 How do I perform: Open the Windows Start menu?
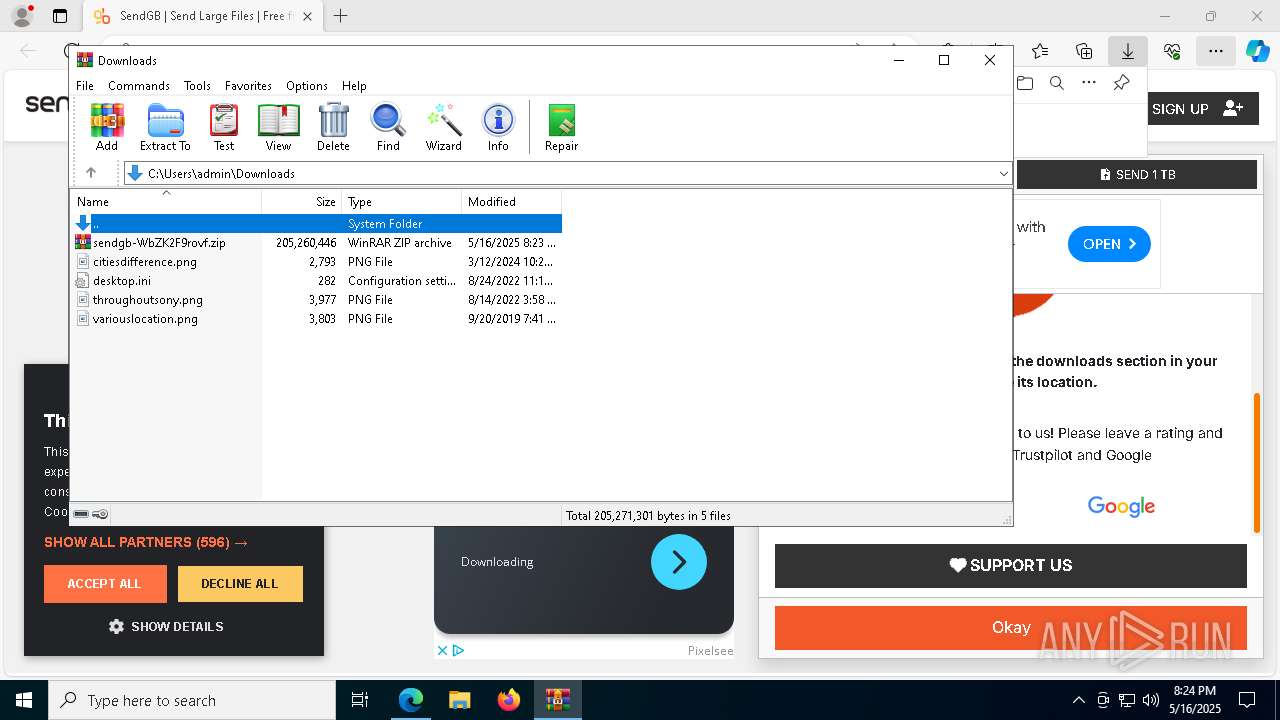[x=24, y=700]
